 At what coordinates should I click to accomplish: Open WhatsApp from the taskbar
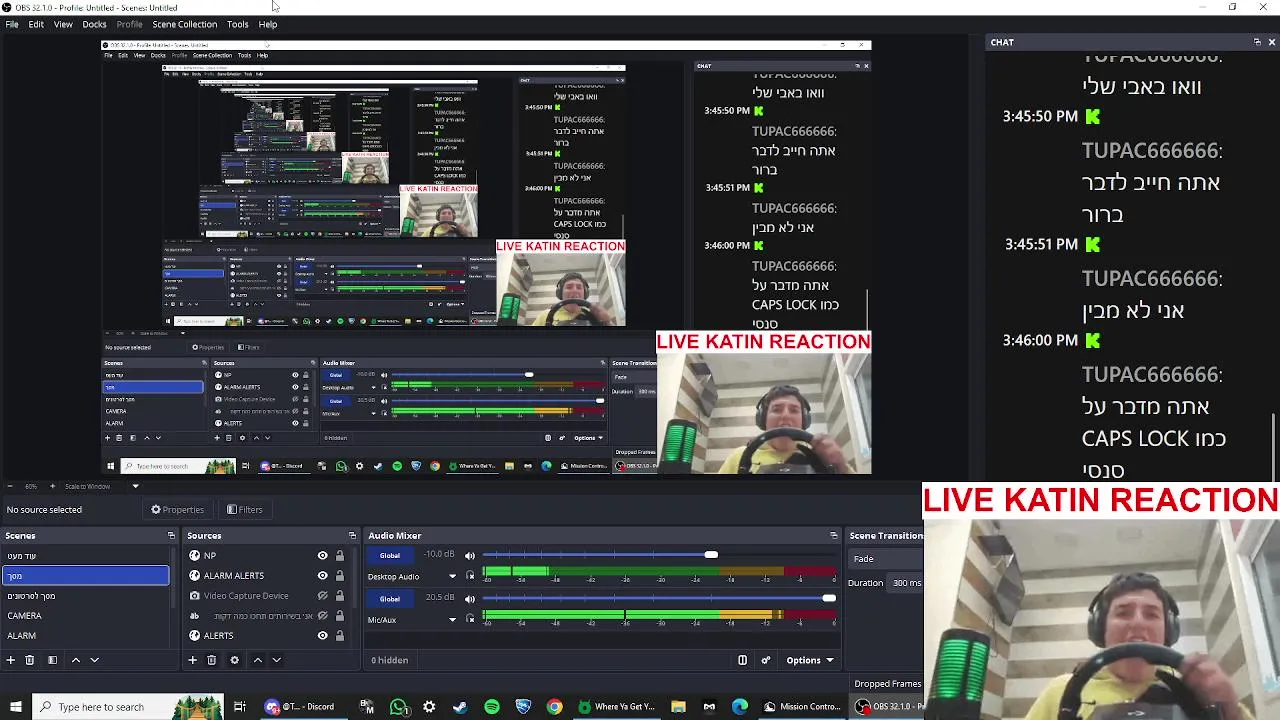(399, 707)
